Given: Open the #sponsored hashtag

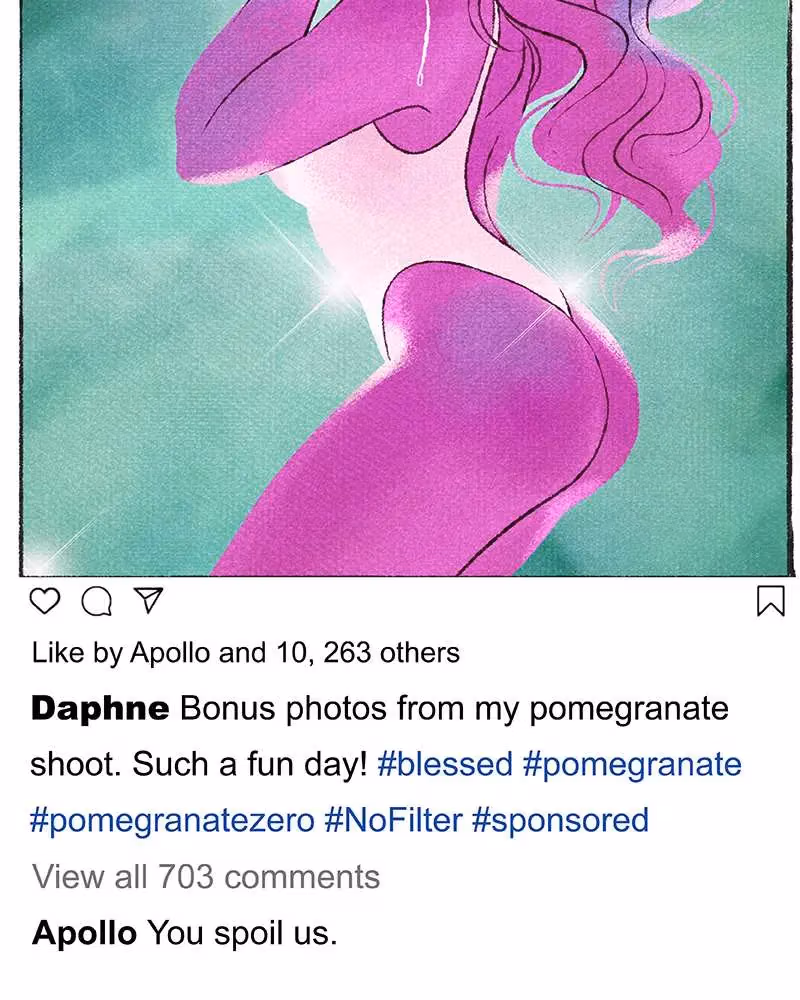Looking at the screenshot, I should pos(560,821).
